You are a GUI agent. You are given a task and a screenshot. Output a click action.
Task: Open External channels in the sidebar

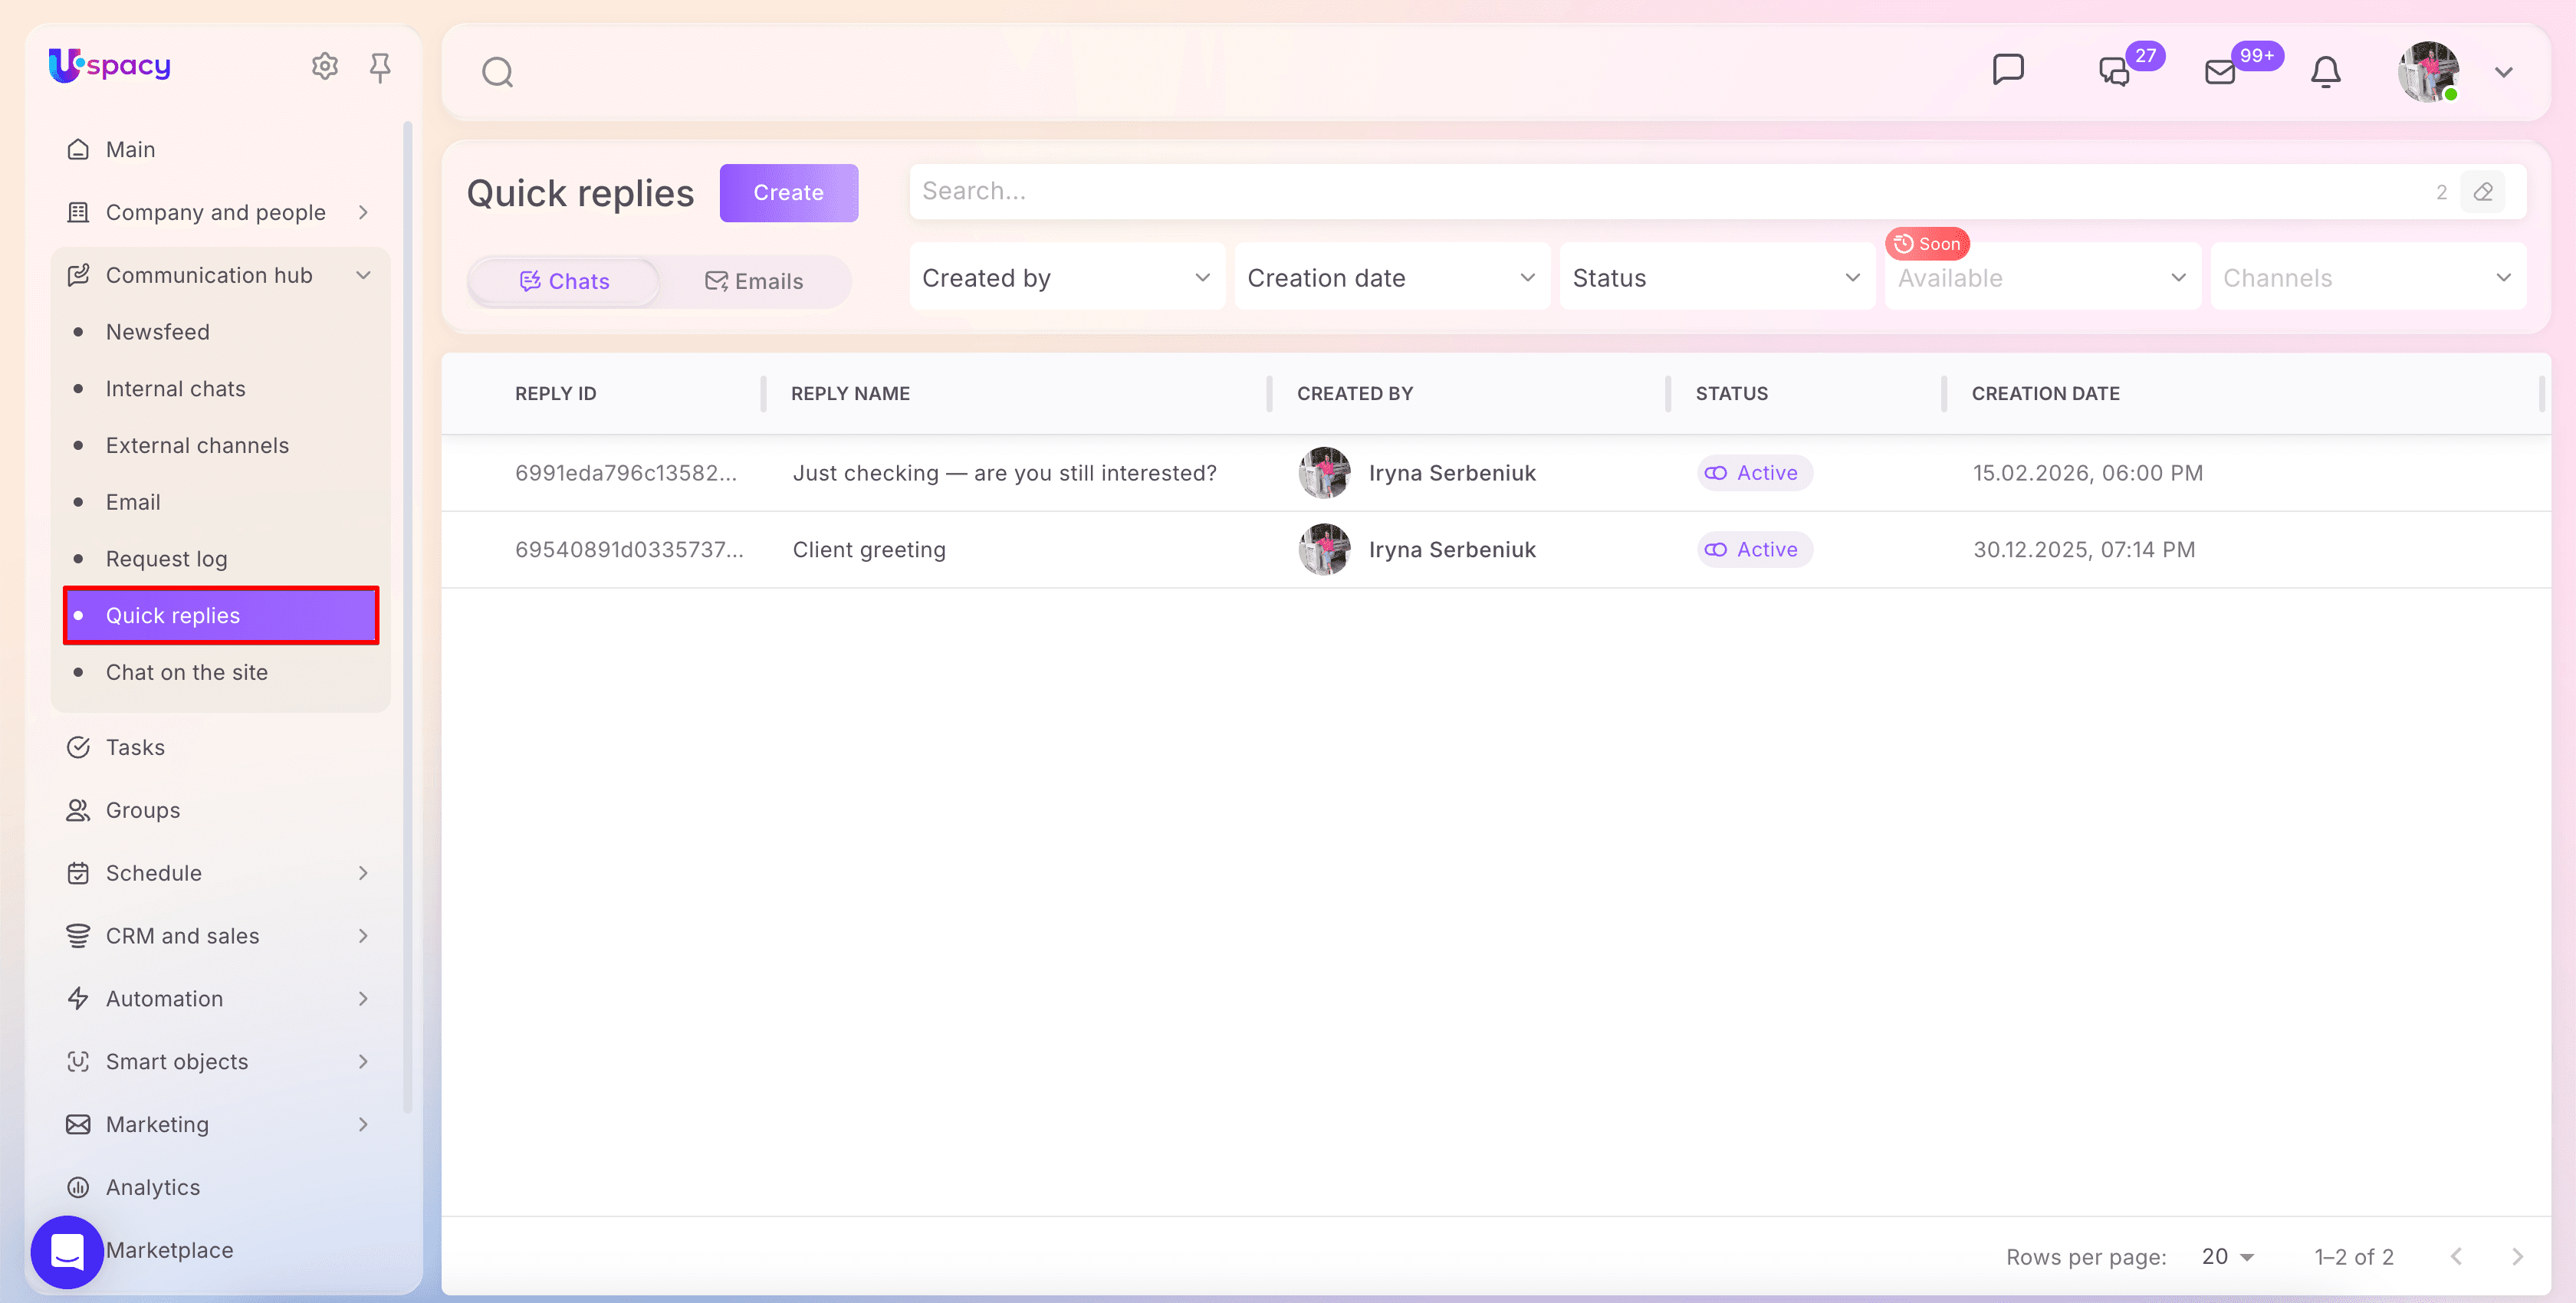pos(220,445)
